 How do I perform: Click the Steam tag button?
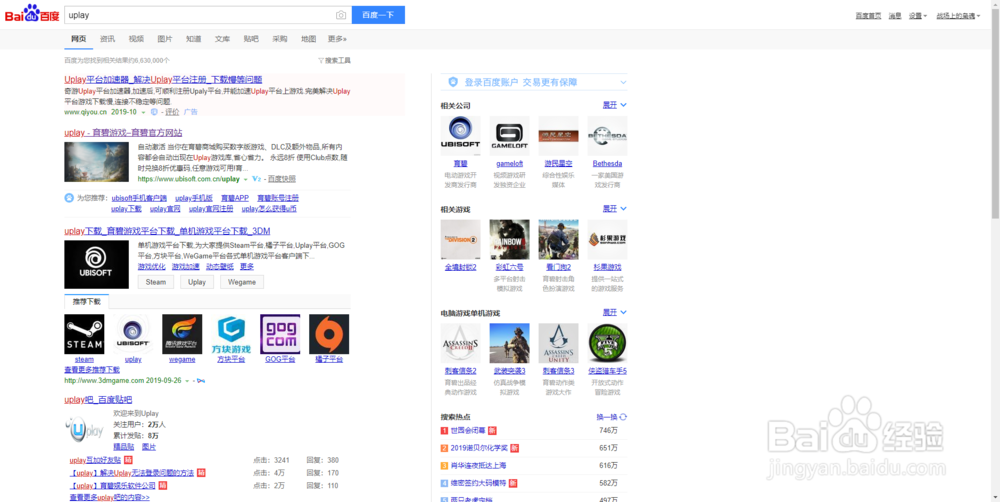pos(156,282)
